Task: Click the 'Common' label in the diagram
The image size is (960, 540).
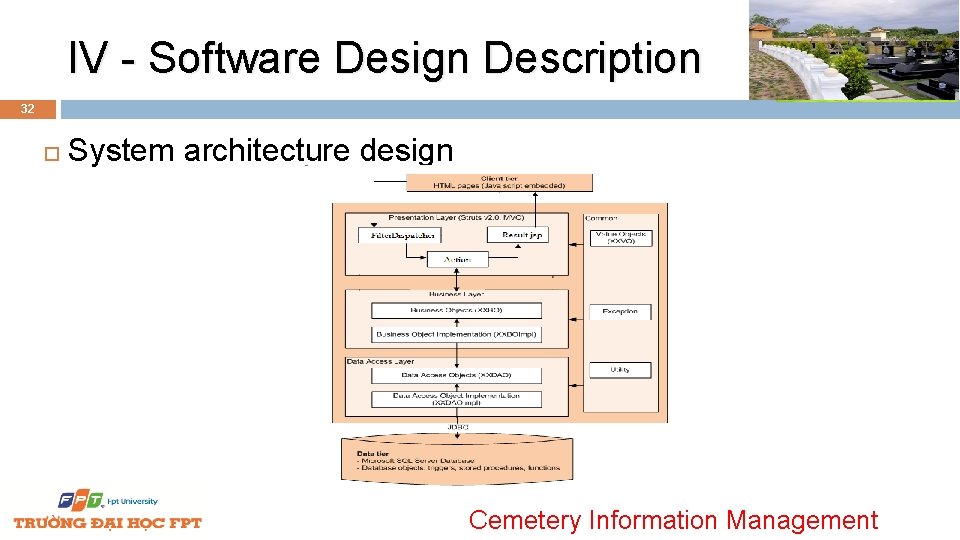Action: [601, 219]
